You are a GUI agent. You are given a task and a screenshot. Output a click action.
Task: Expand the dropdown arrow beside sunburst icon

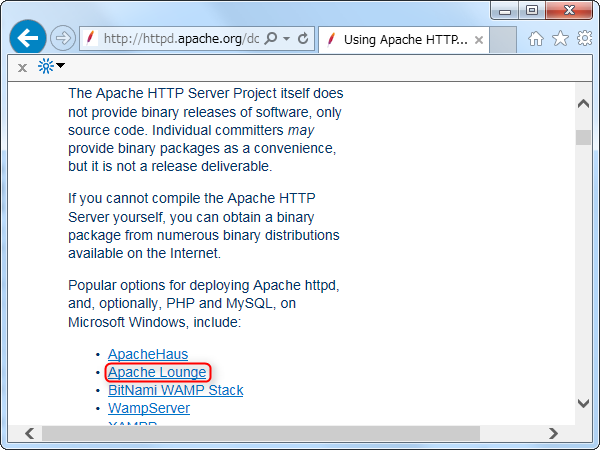[60, 65]
